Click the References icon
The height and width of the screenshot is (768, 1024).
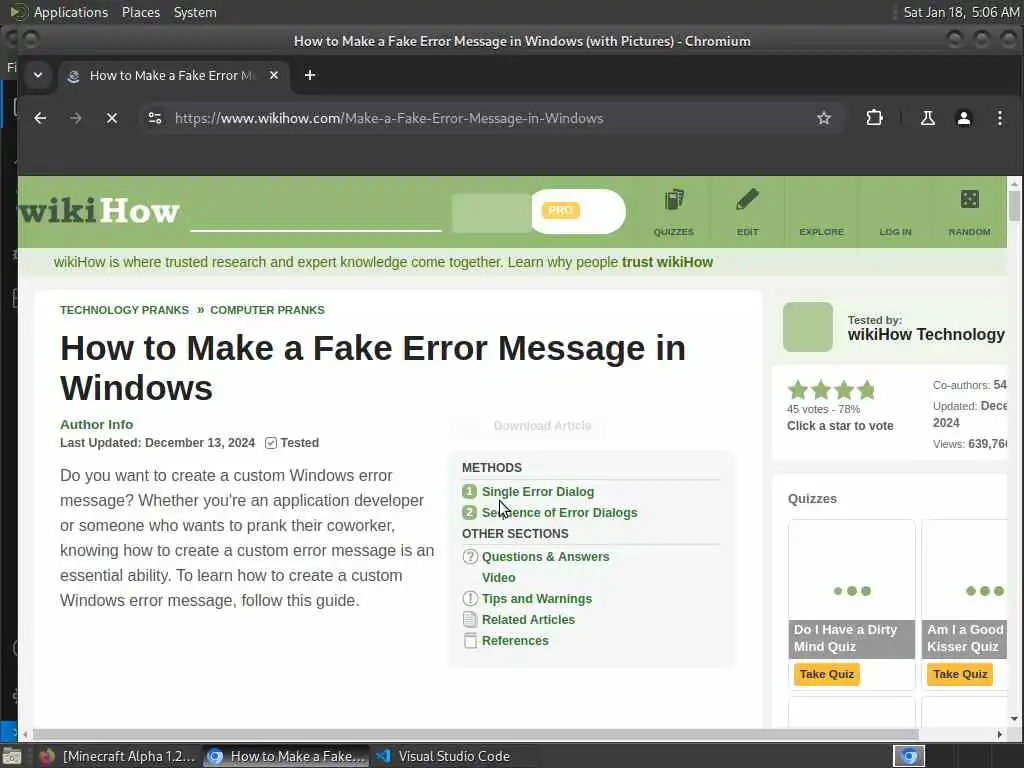click(470, 641)
